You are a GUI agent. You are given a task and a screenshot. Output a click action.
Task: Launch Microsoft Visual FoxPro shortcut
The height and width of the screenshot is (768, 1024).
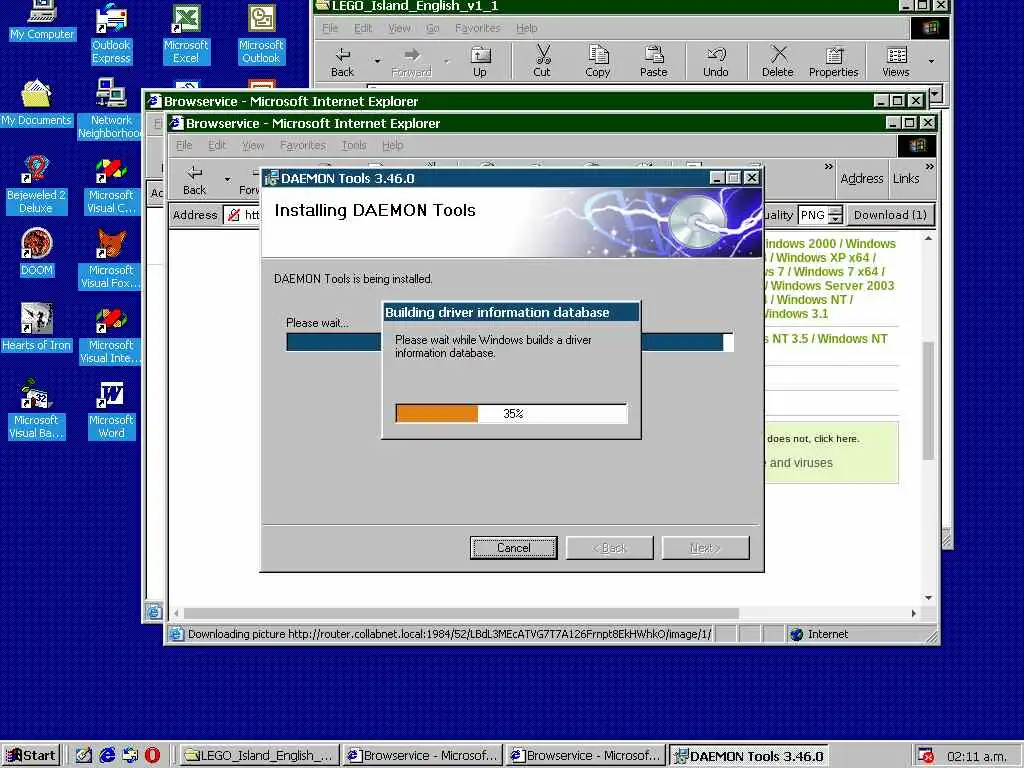(110, 259)
